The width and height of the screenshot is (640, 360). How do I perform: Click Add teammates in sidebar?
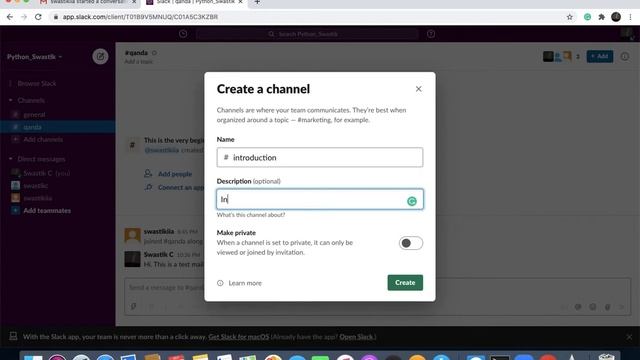coord(47,211)
